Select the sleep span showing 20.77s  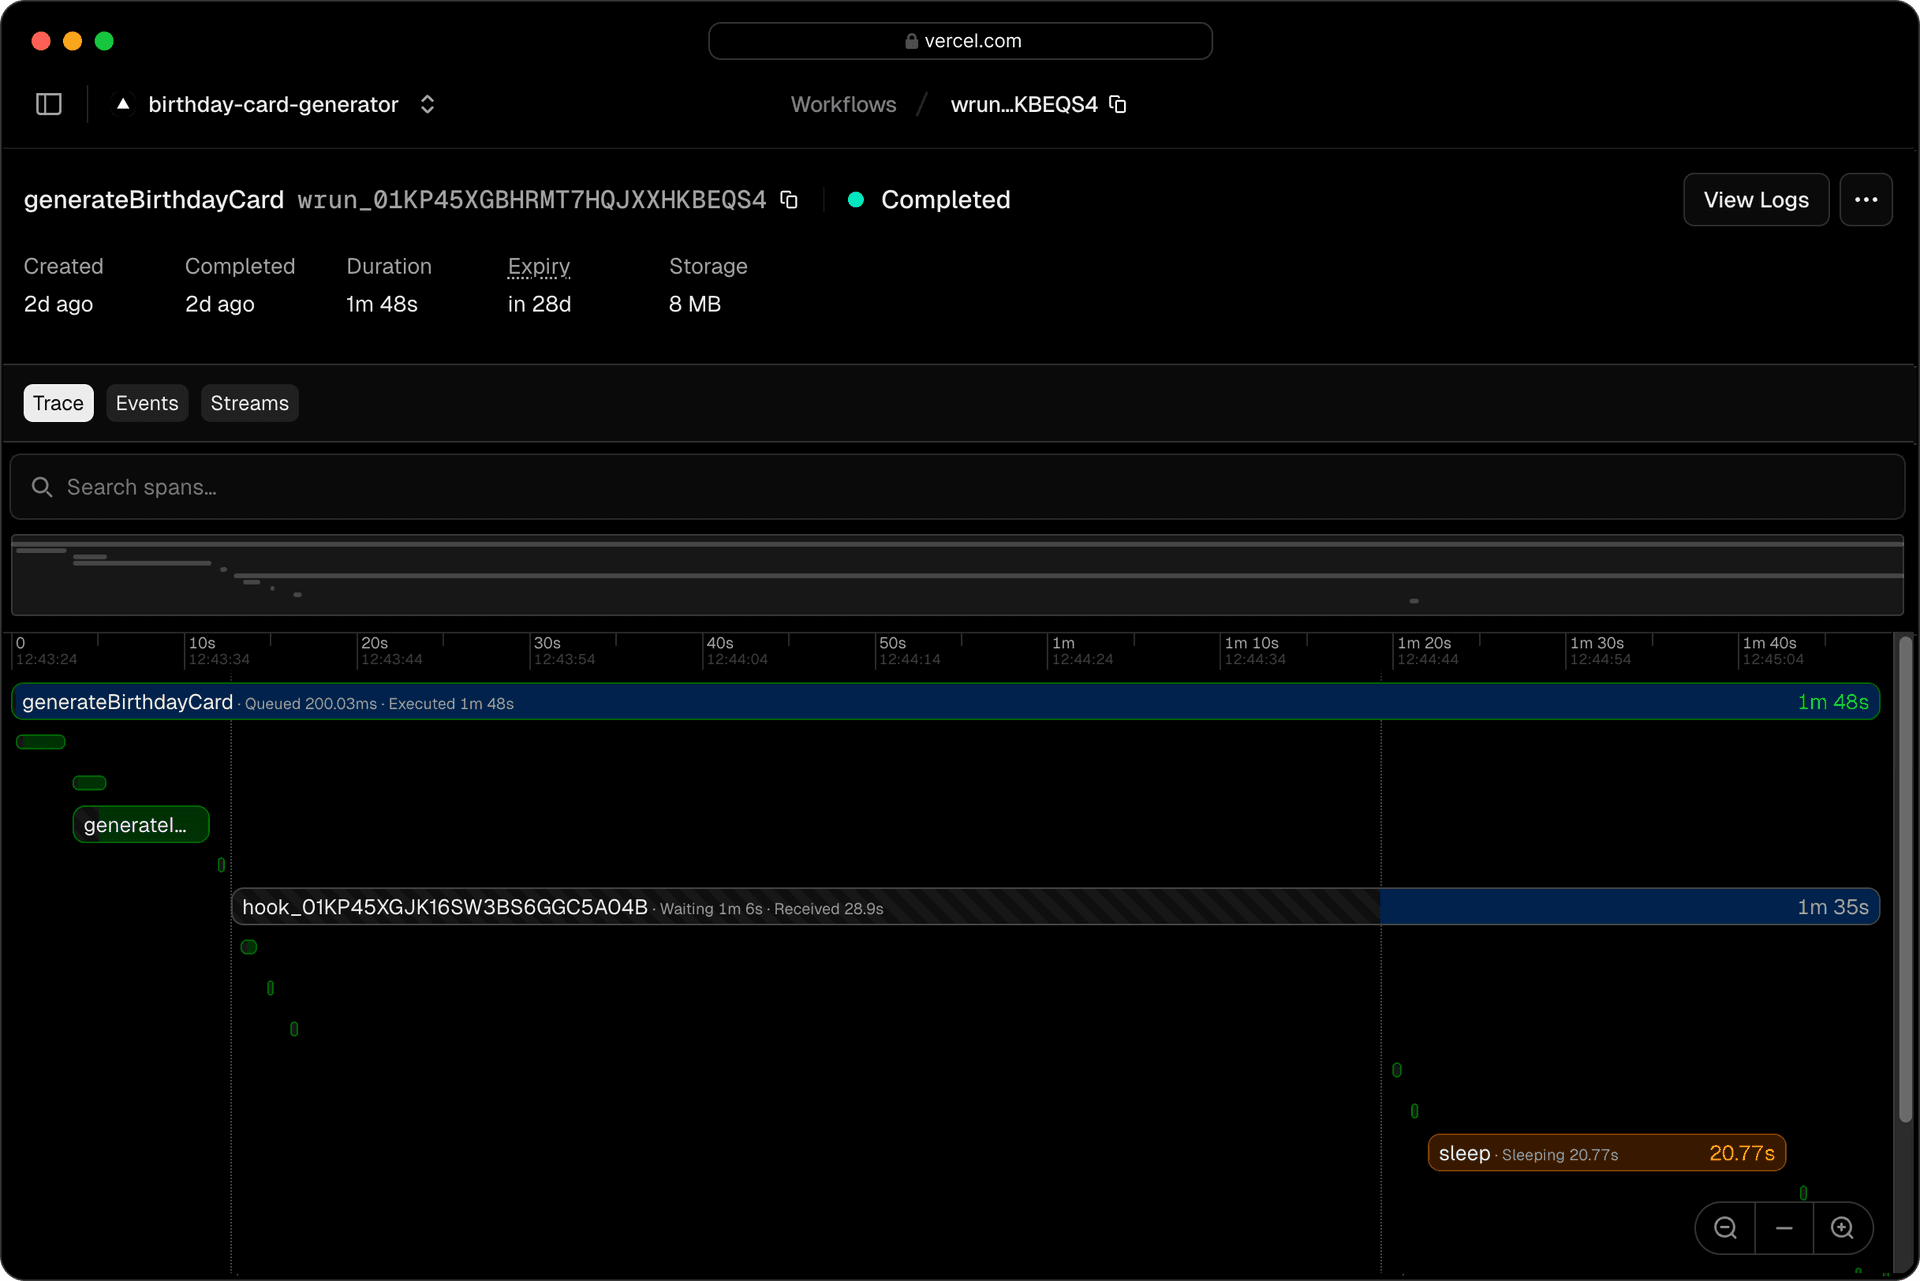point(1605,1152)
